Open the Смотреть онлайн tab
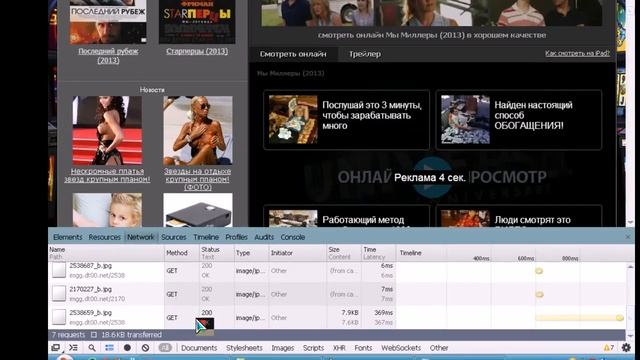The width and height of the screenshot is (640, 360). tap(293, 54)
